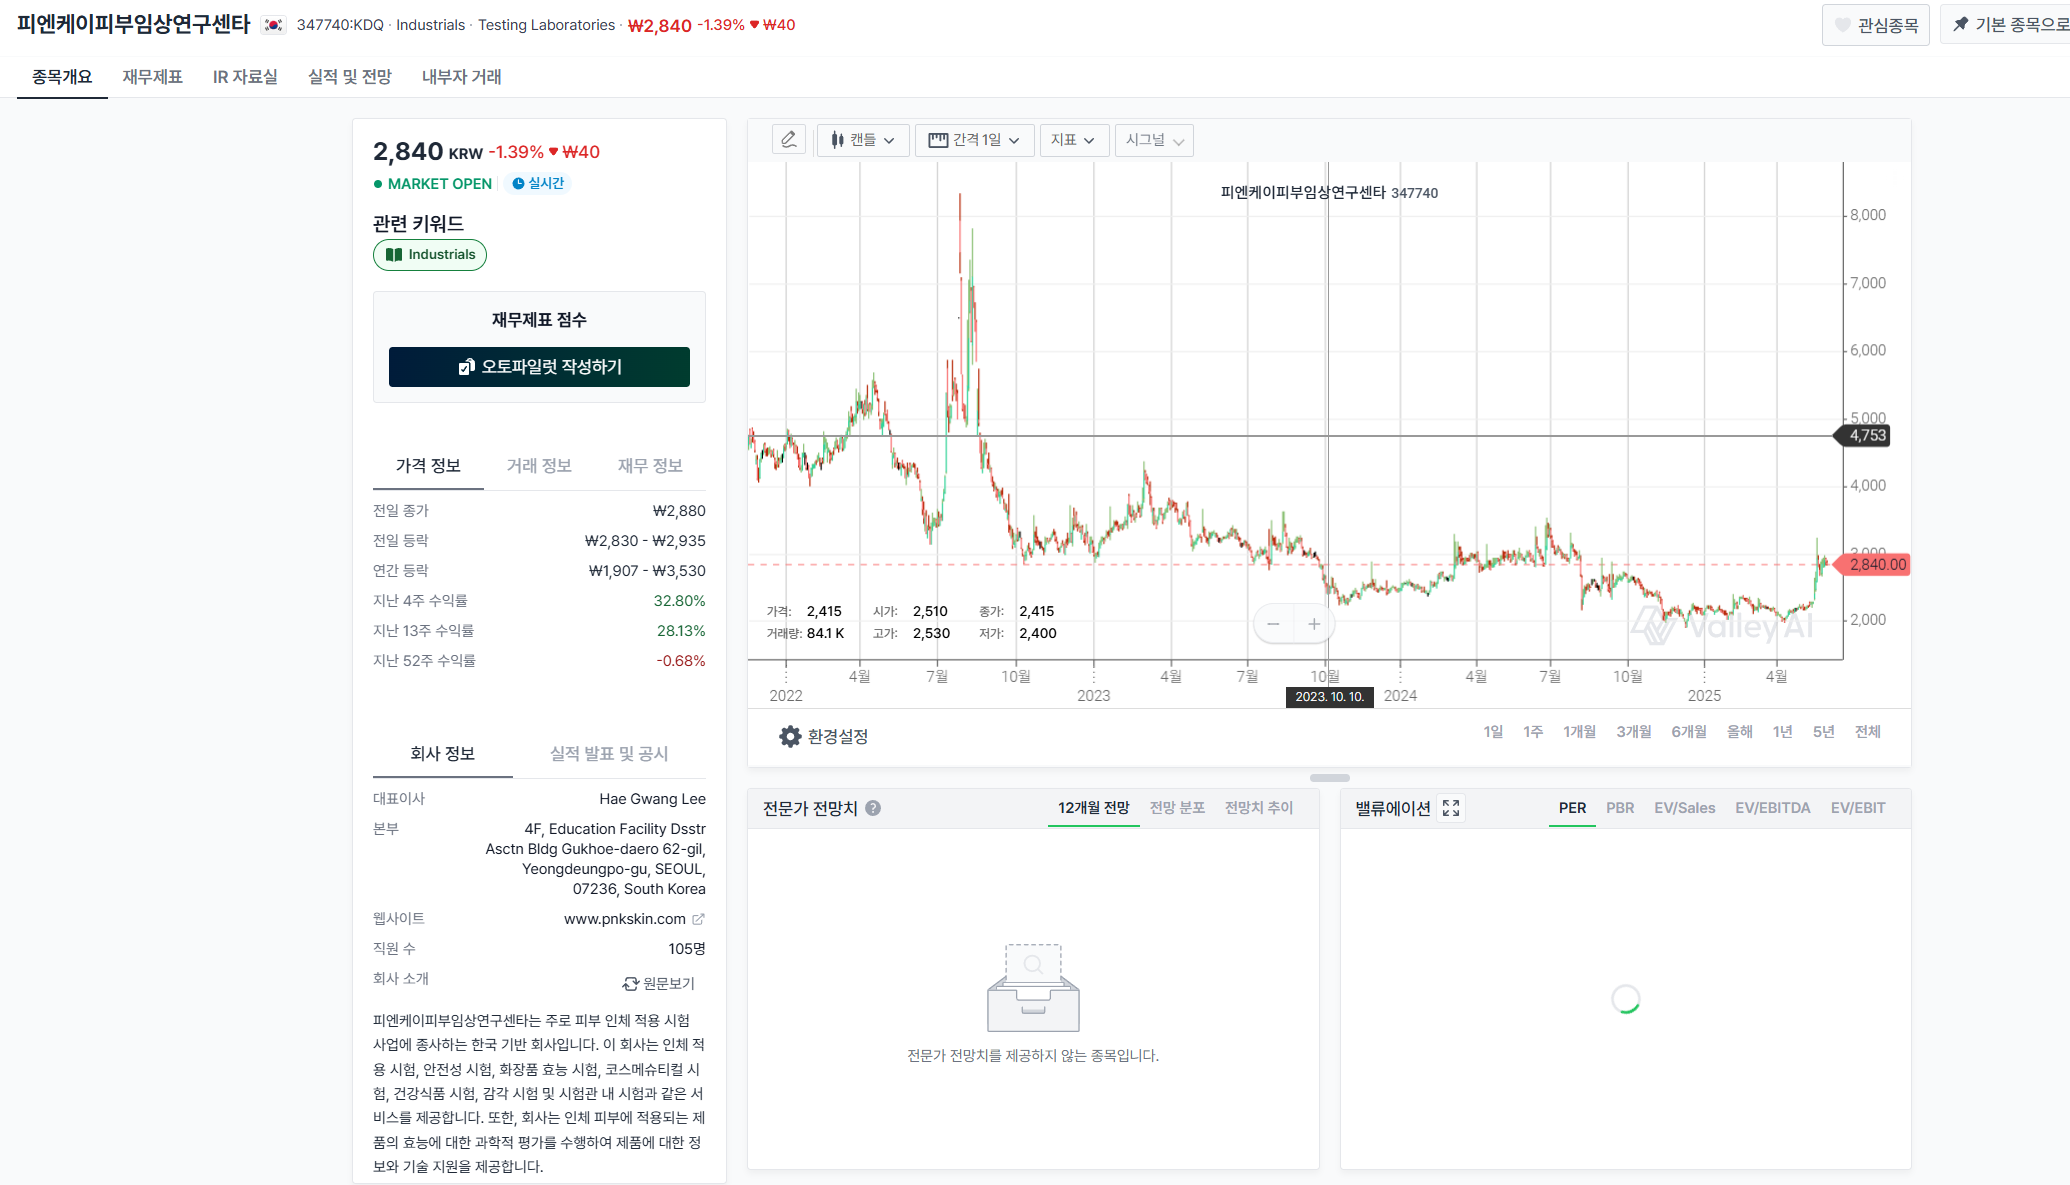The width and height of the screenshot is (2070, 1185).
Task: Expand the 시그널 signal dropdown
Action: pos(1154,140)
